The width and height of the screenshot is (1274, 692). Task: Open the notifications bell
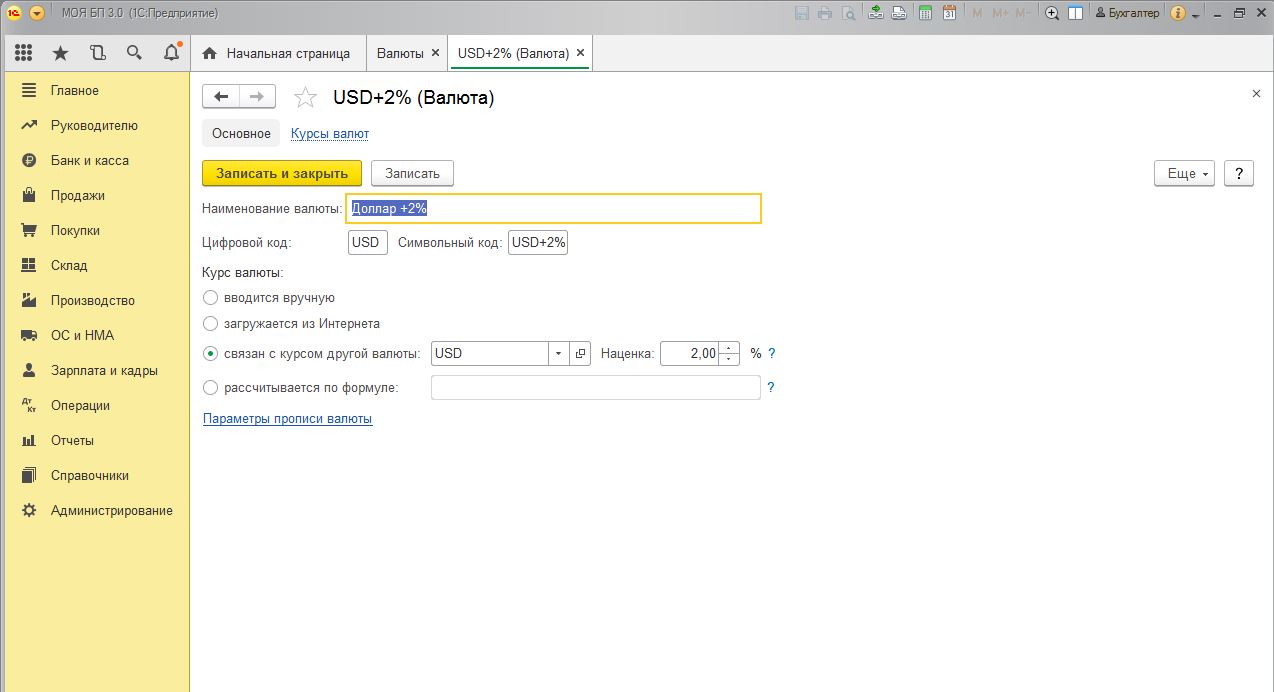pyautogui.click(x=171, y=53)
